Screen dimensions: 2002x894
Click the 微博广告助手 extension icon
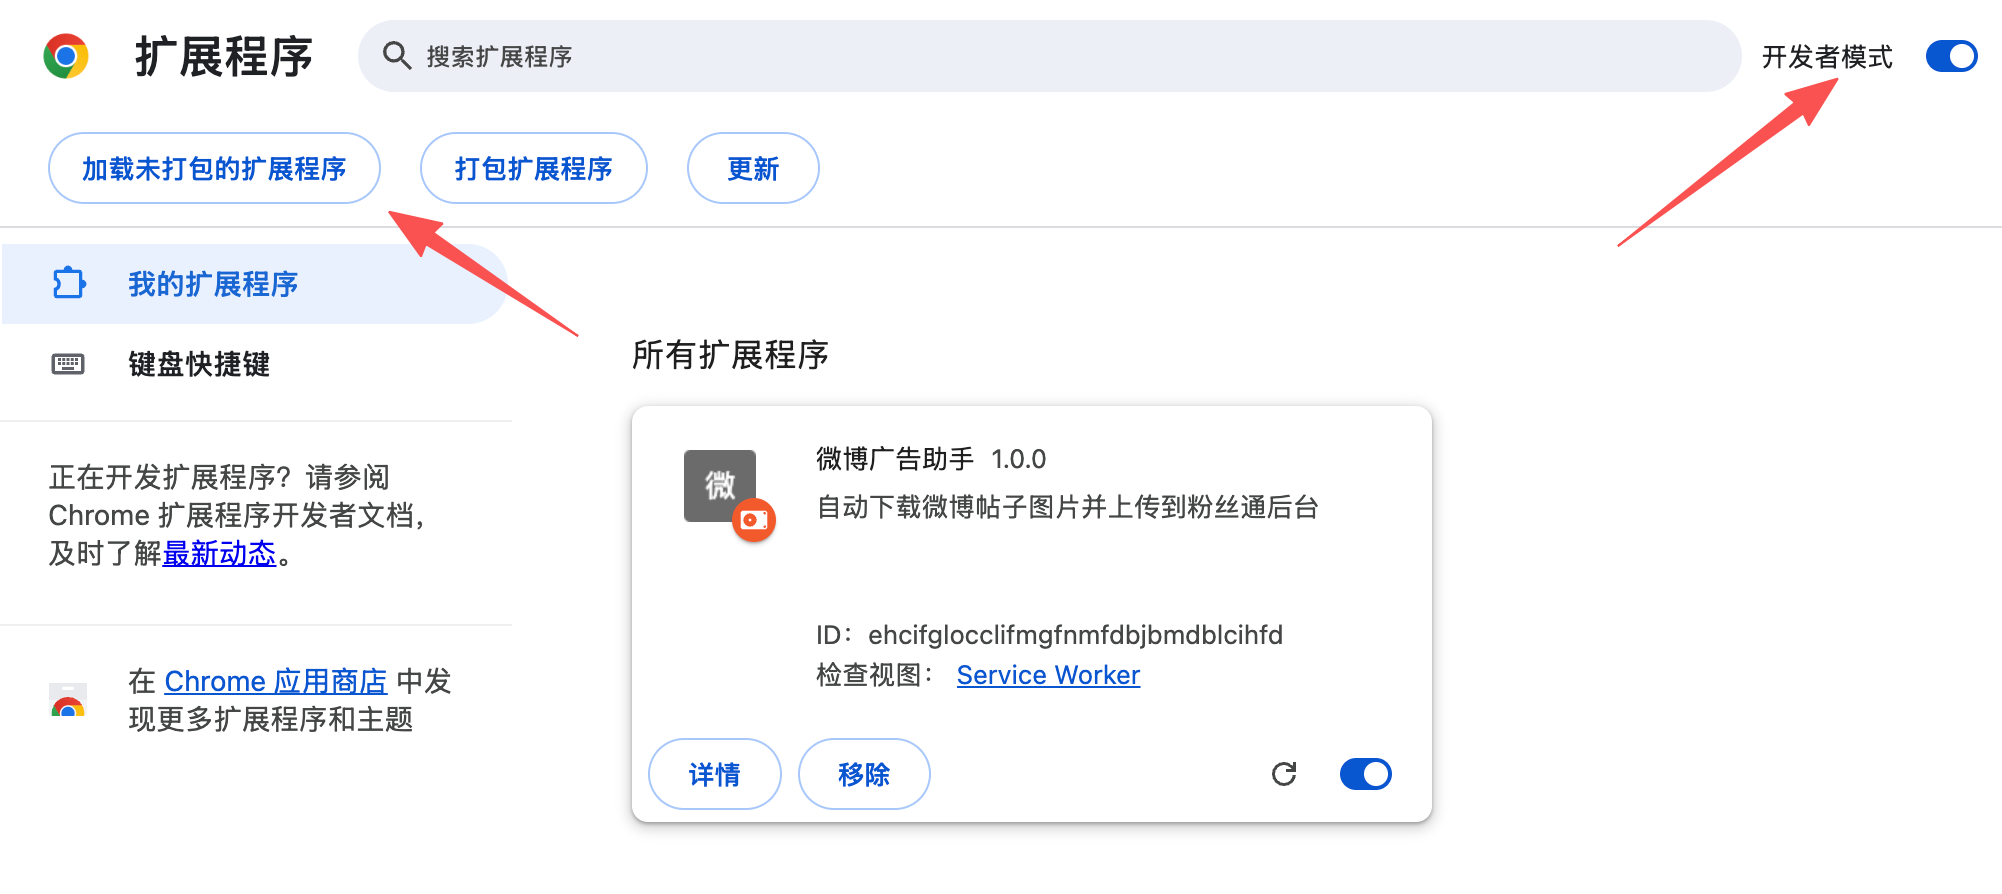click(718, 487)
